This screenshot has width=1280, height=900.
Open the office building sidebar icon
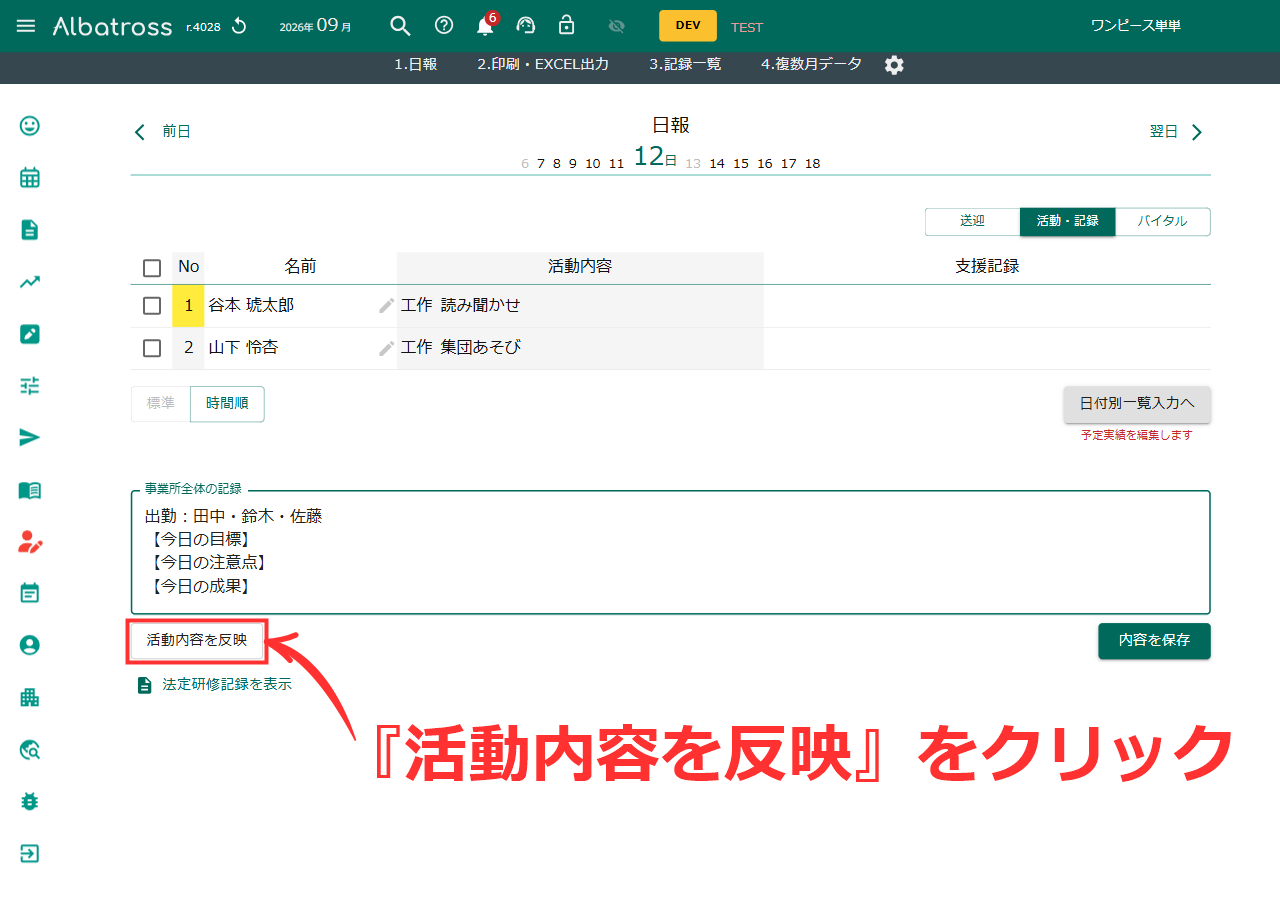30,697
